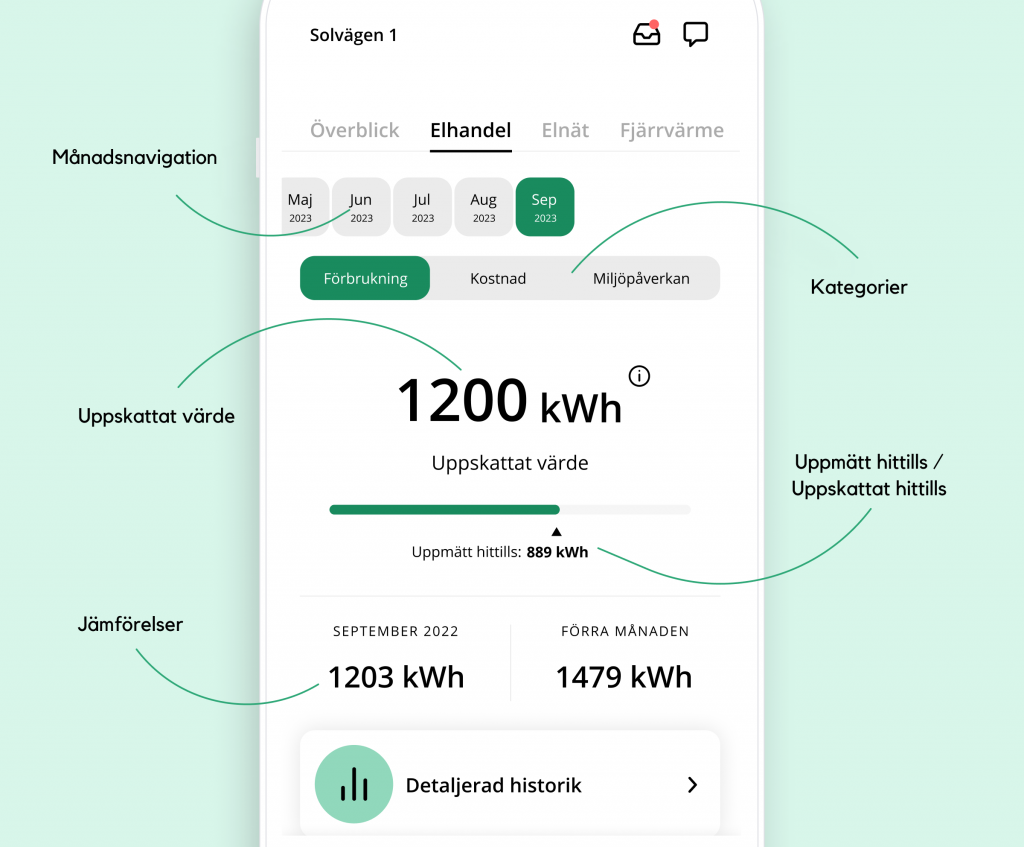Viewport: 1024px width, 847px height.
Task: Click the green consumption progress bar
Action: pyautogui.click(x=445, y=509)
